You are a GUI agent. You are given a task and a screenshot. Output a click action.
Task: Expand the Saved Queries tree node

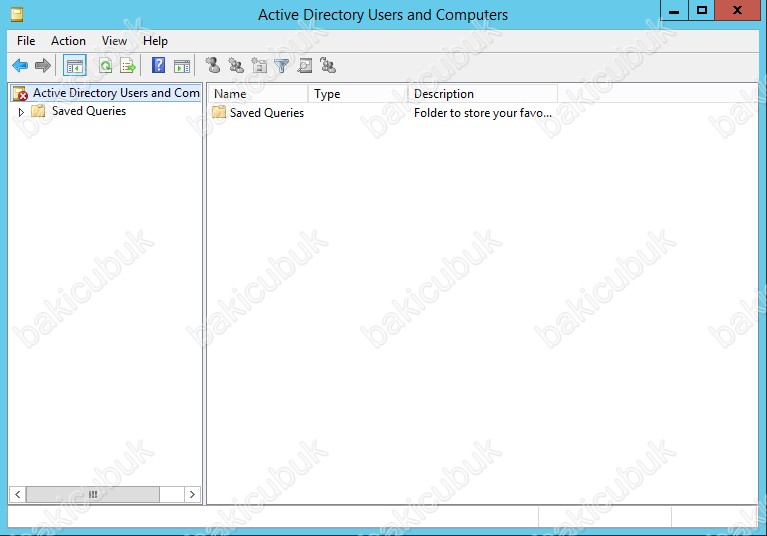(x=21, y=112)
